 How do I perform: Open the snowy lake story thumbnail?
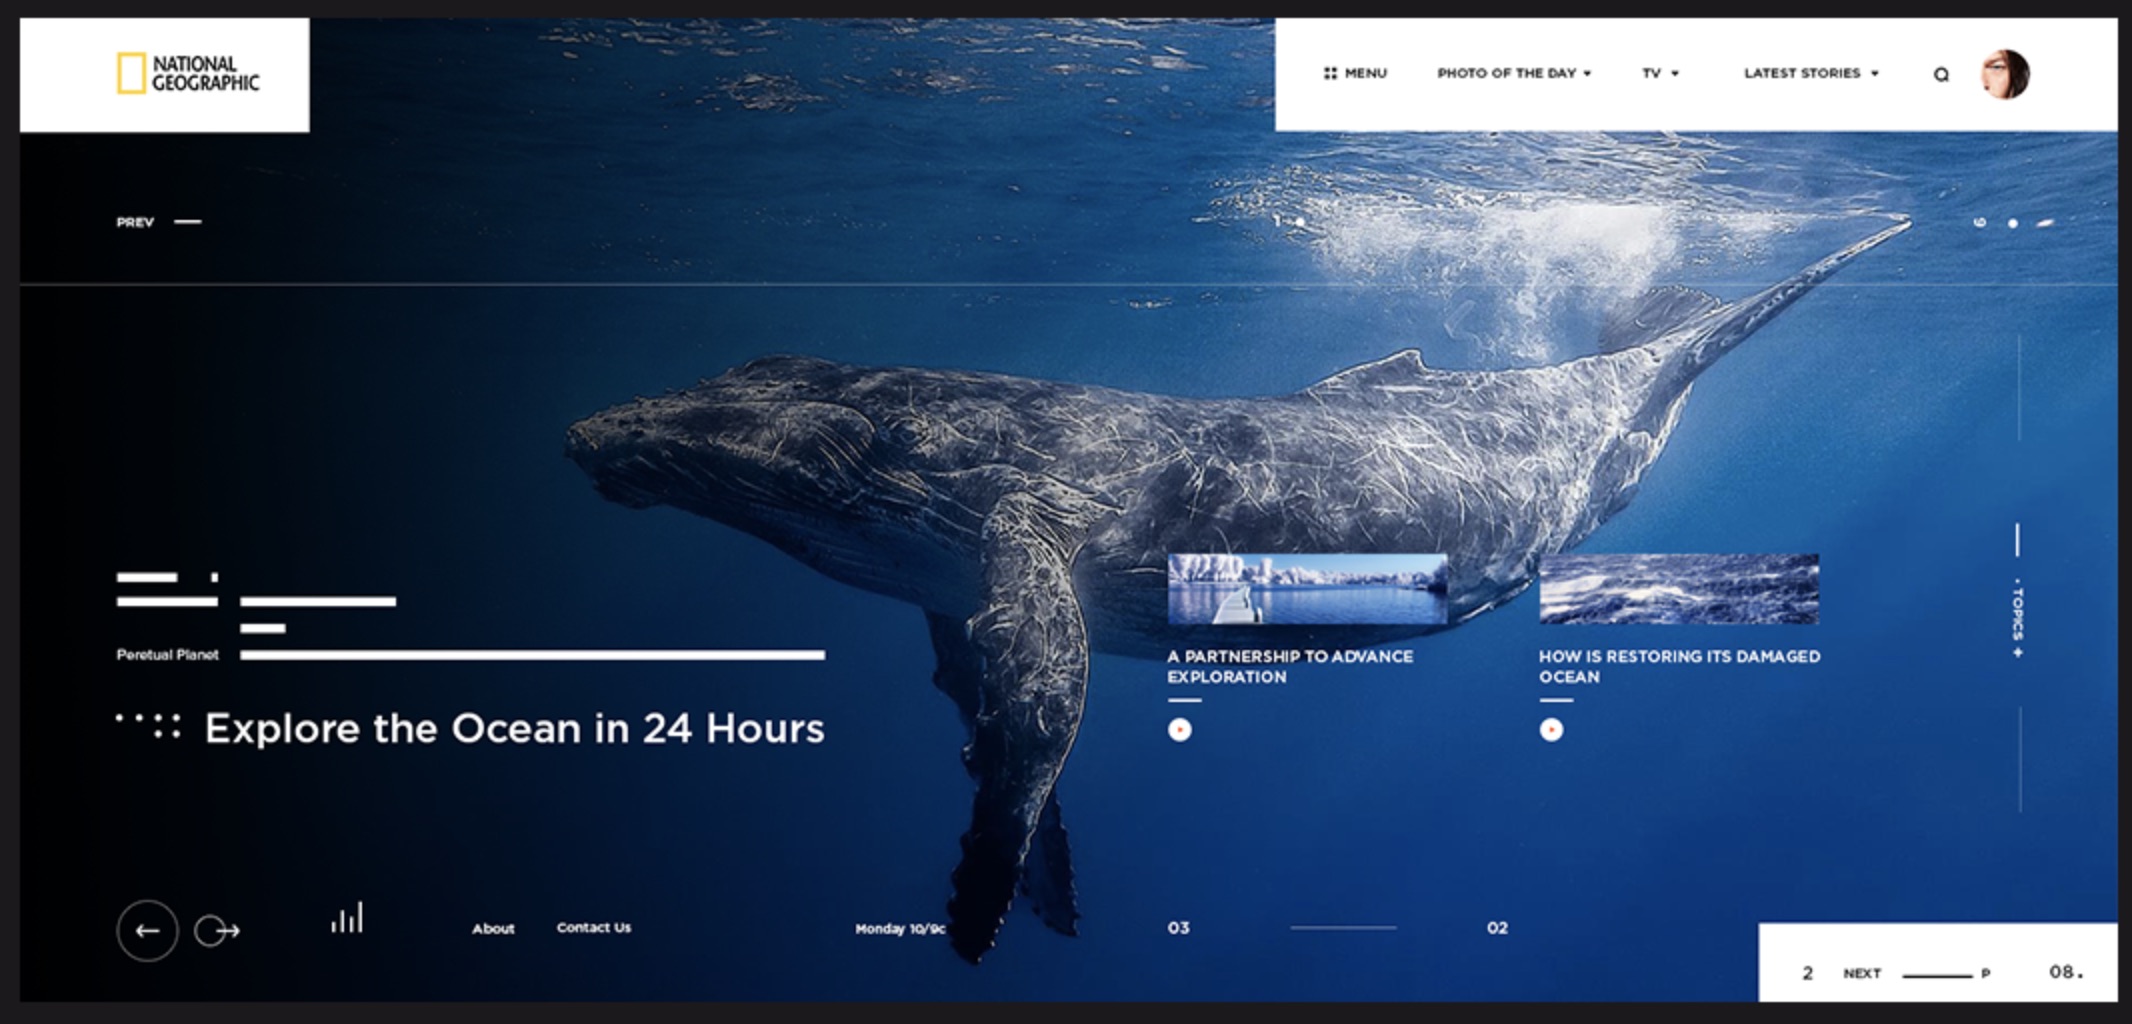pyautogui.click(x=1307, y=589)
